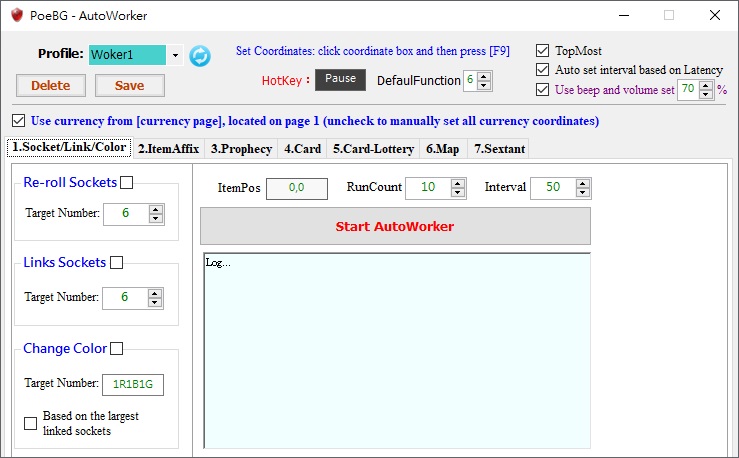
Task: Open the 3.Prophecy tab
Action: click(241, 149)
